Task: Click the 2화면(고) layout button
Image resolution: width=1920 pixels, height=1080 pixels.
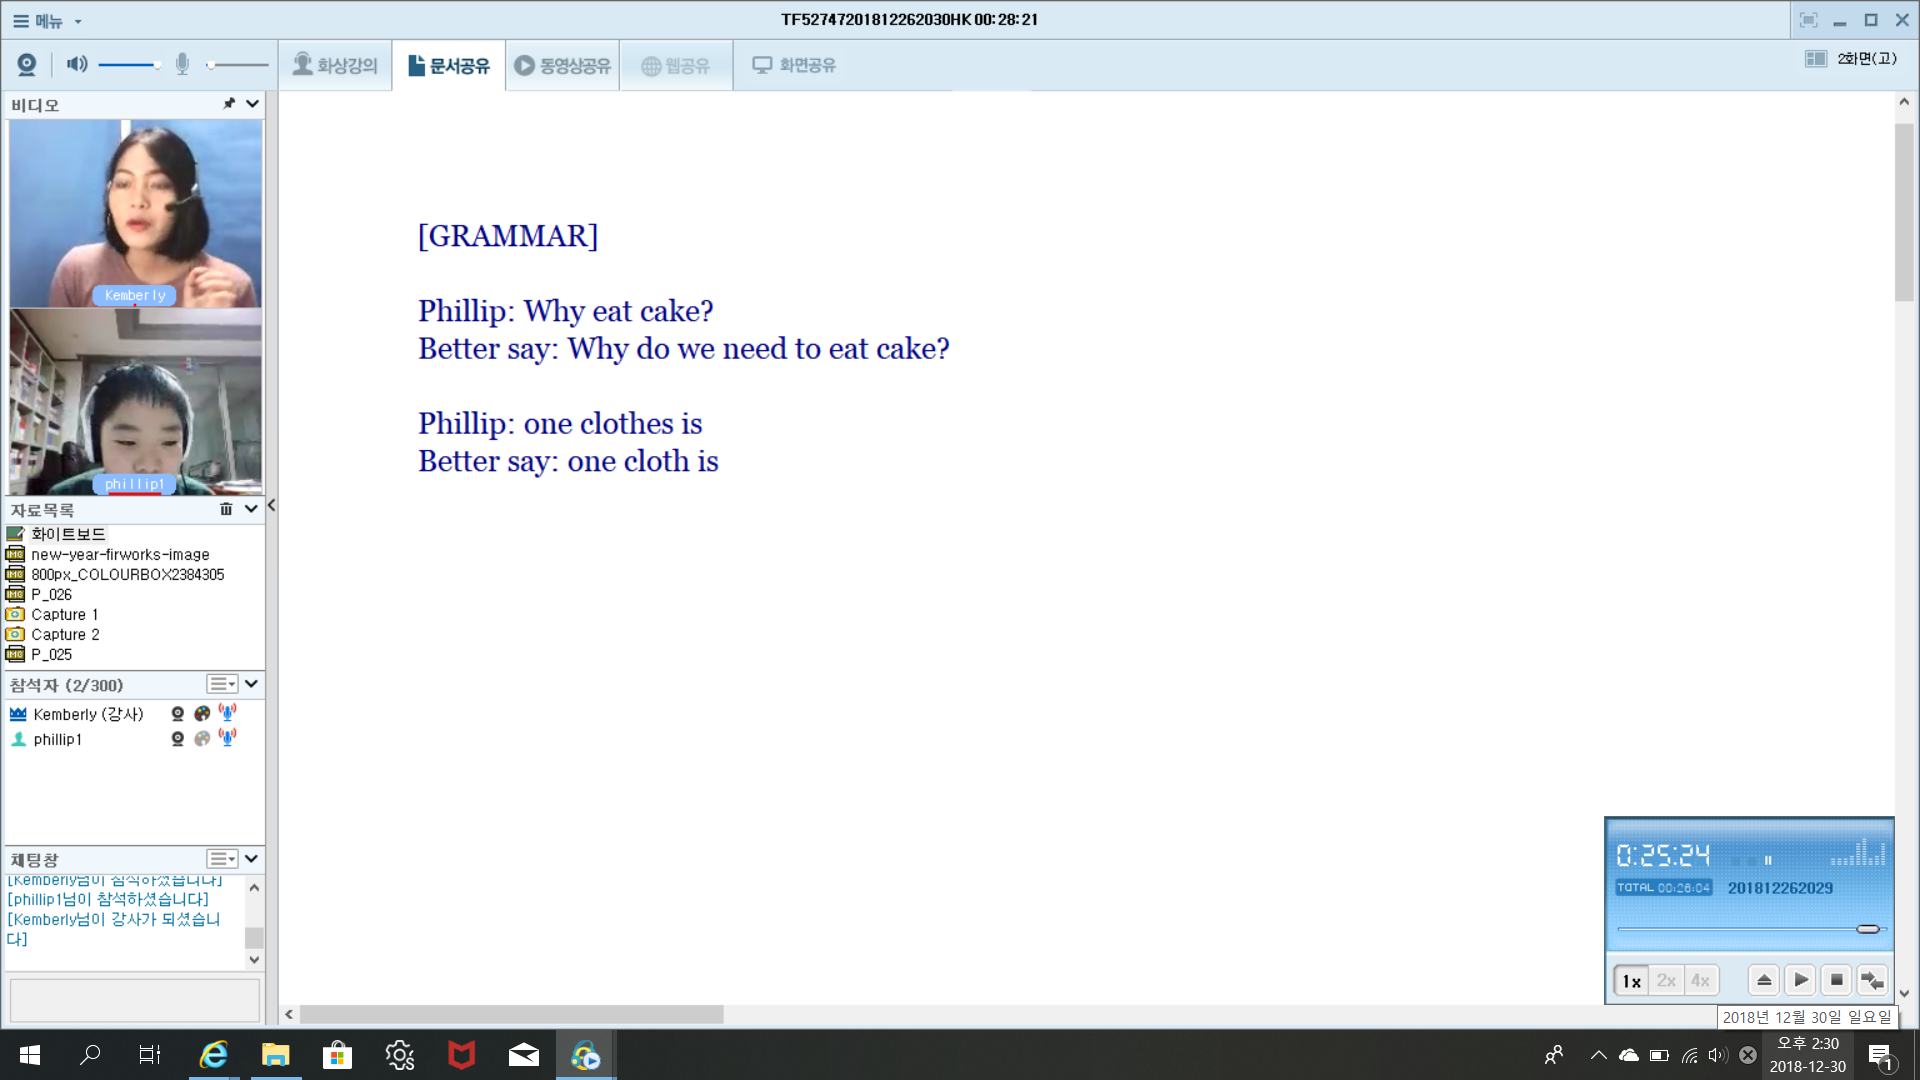Action: coord(1851,59)
